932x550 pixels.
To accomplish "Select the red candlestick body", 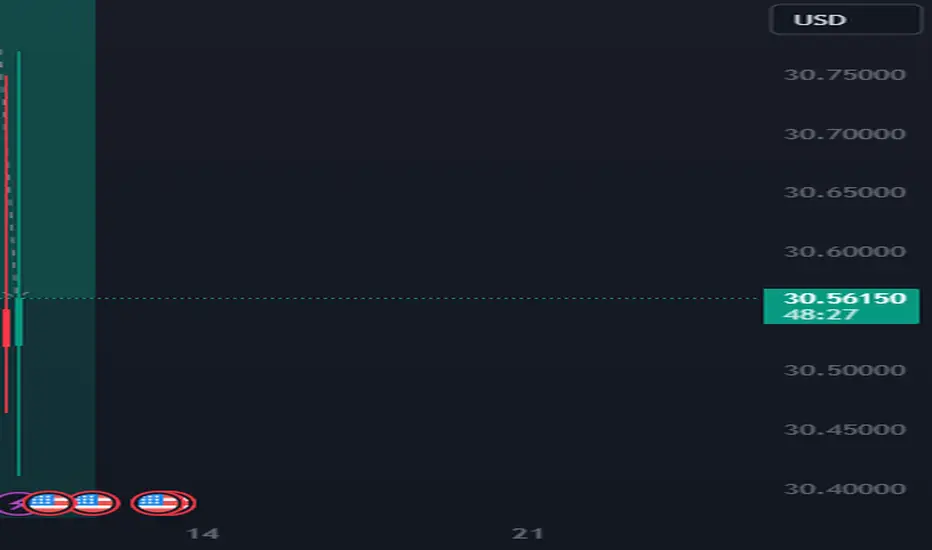I will coord(7,328).
